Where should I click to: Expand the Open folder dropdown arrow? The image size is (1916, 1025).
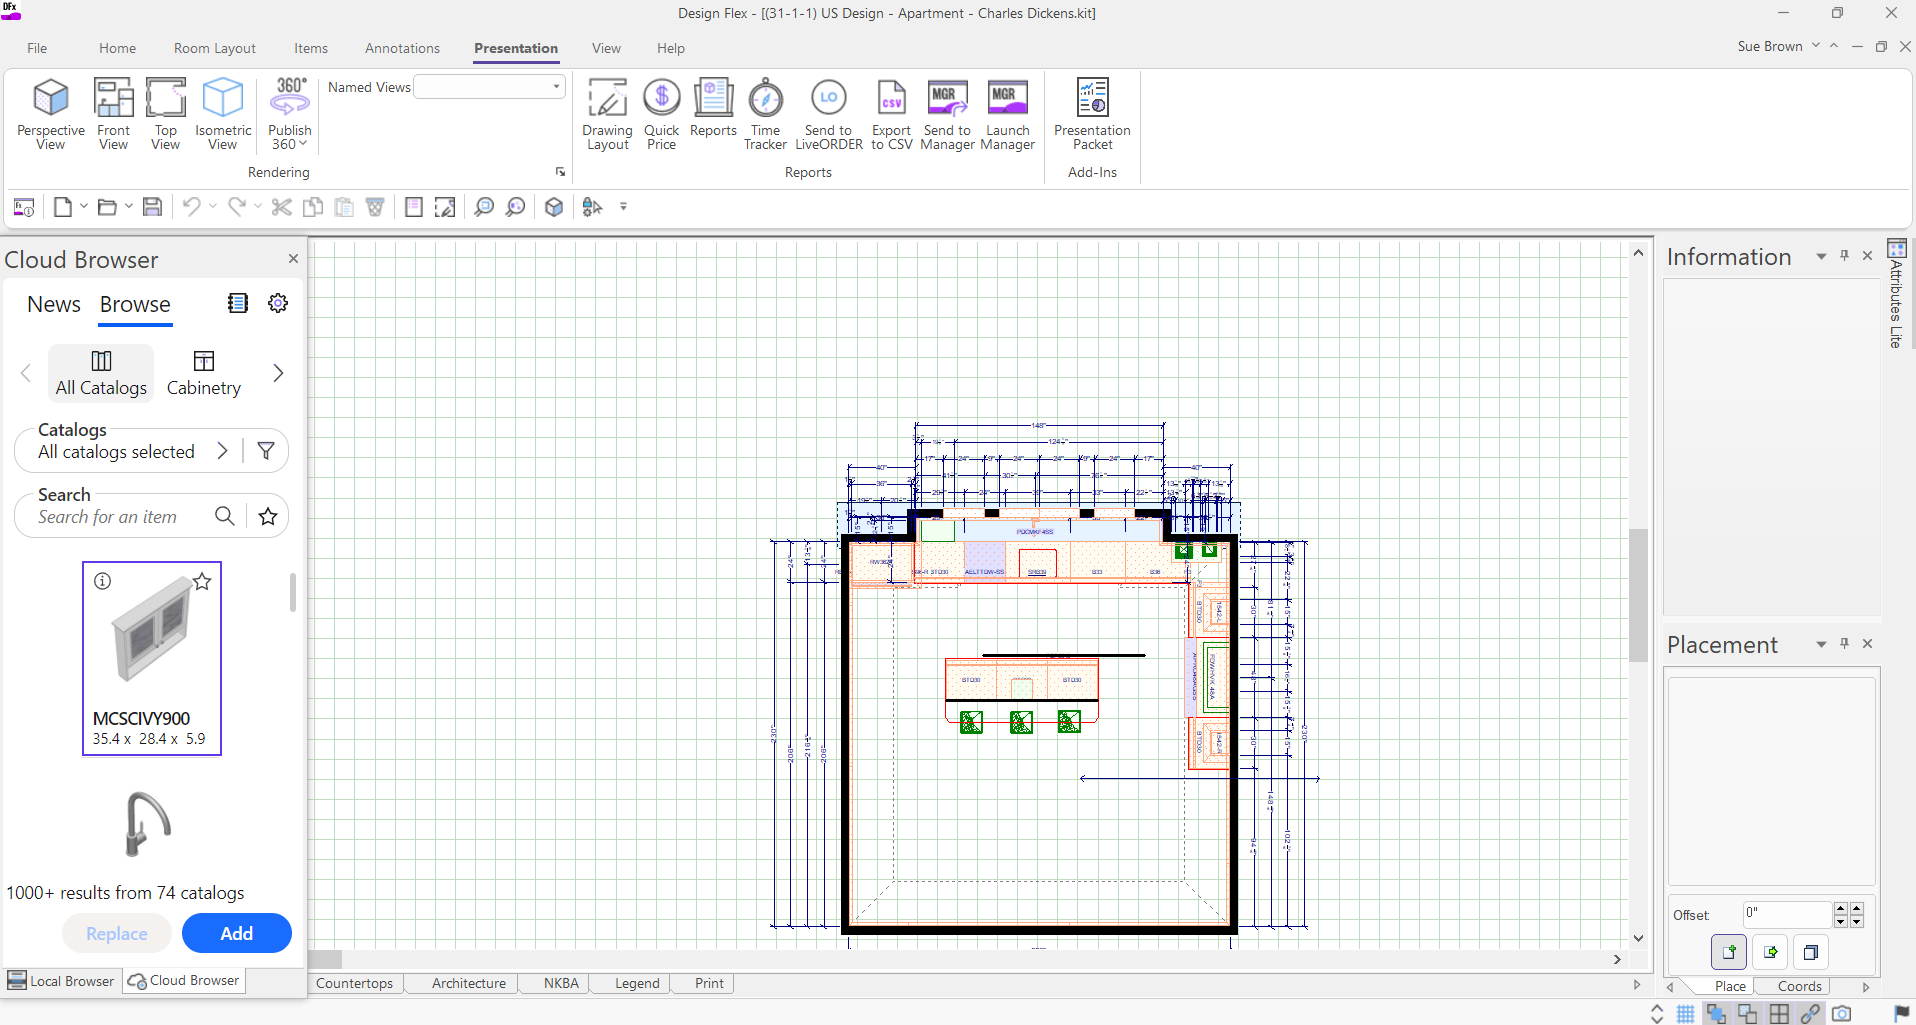pyautogui.click(x=129, y=207)
